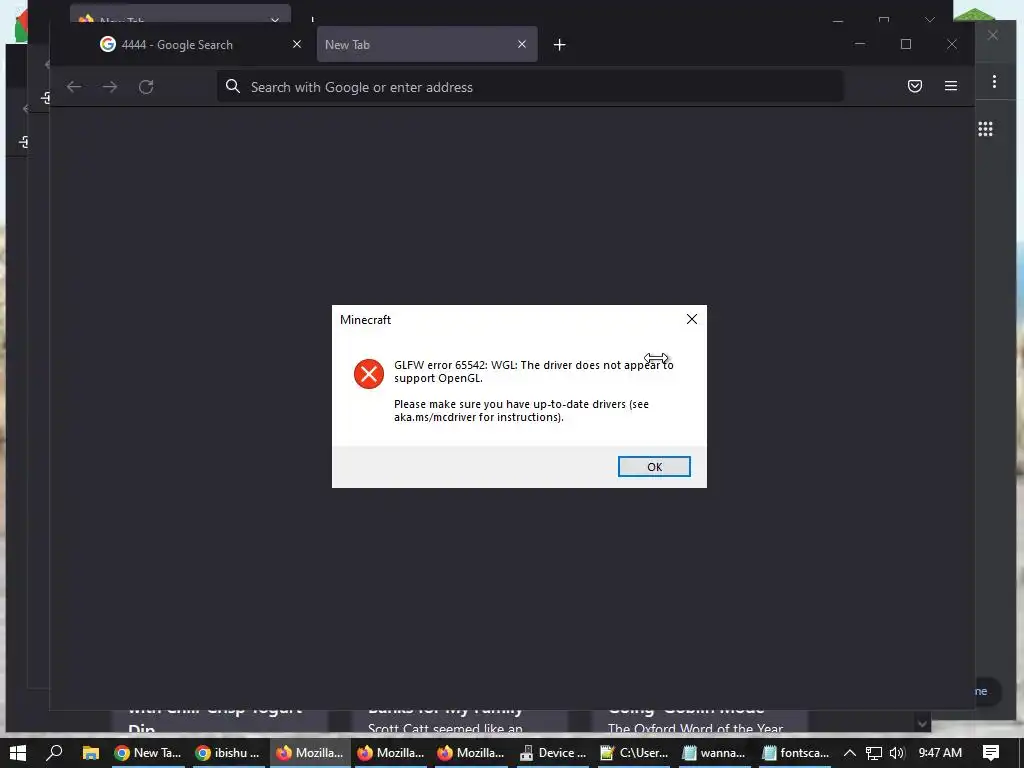This screenshot has height=768, width=1024.
Task: Open Chrome's three-dot menu behind Firefox
Action: pyautogui.click(x=994, y=82)
